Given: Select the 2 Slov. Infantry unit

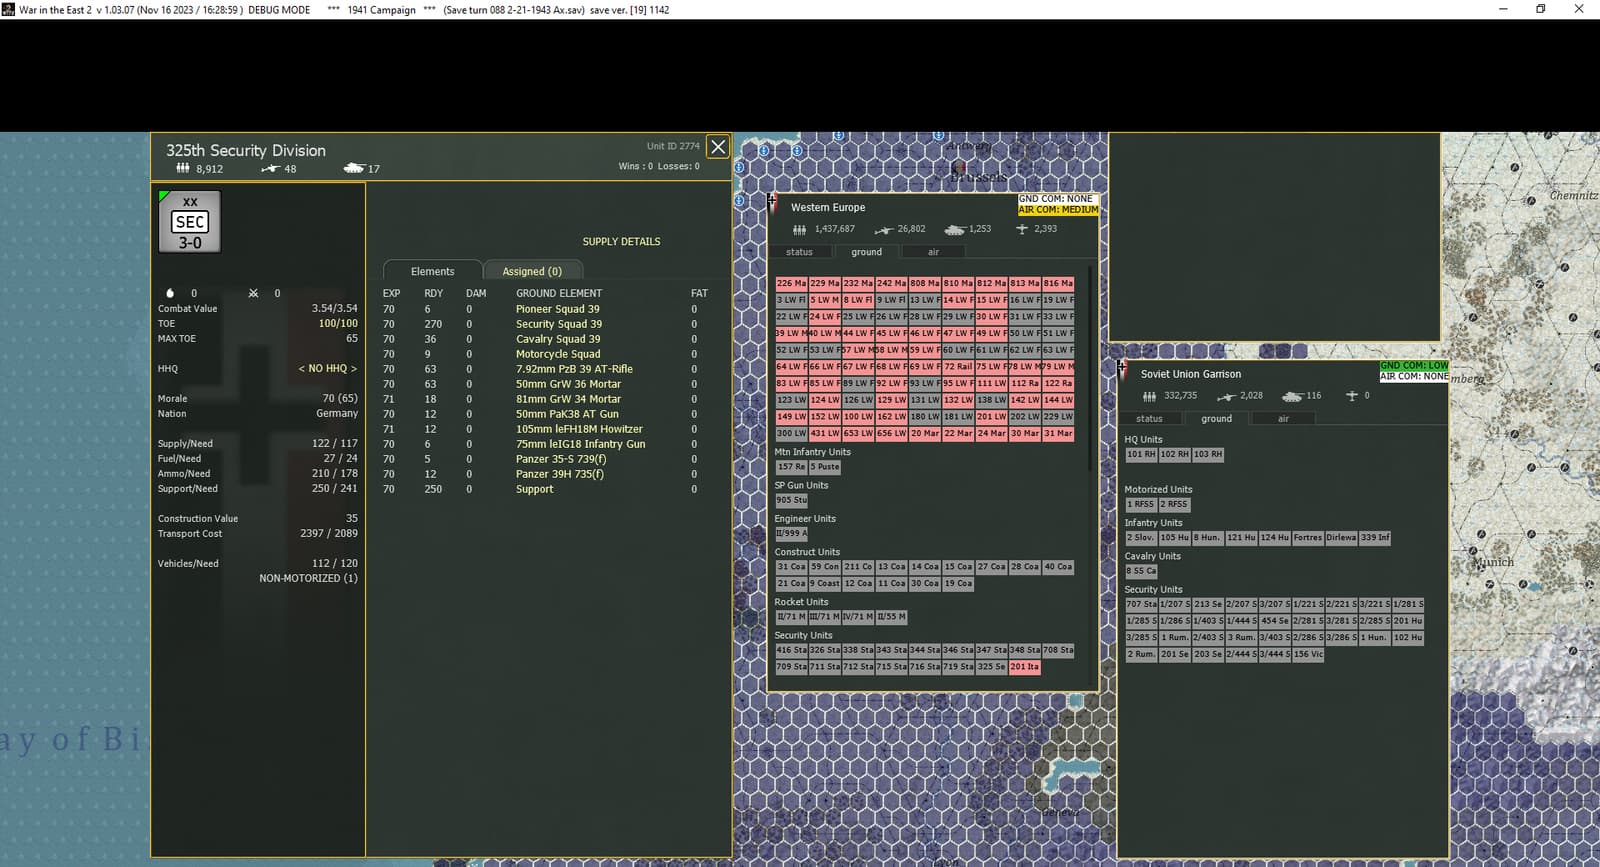Looking at the screenshot, I should pyautogui.click(x=1141, y=538).
